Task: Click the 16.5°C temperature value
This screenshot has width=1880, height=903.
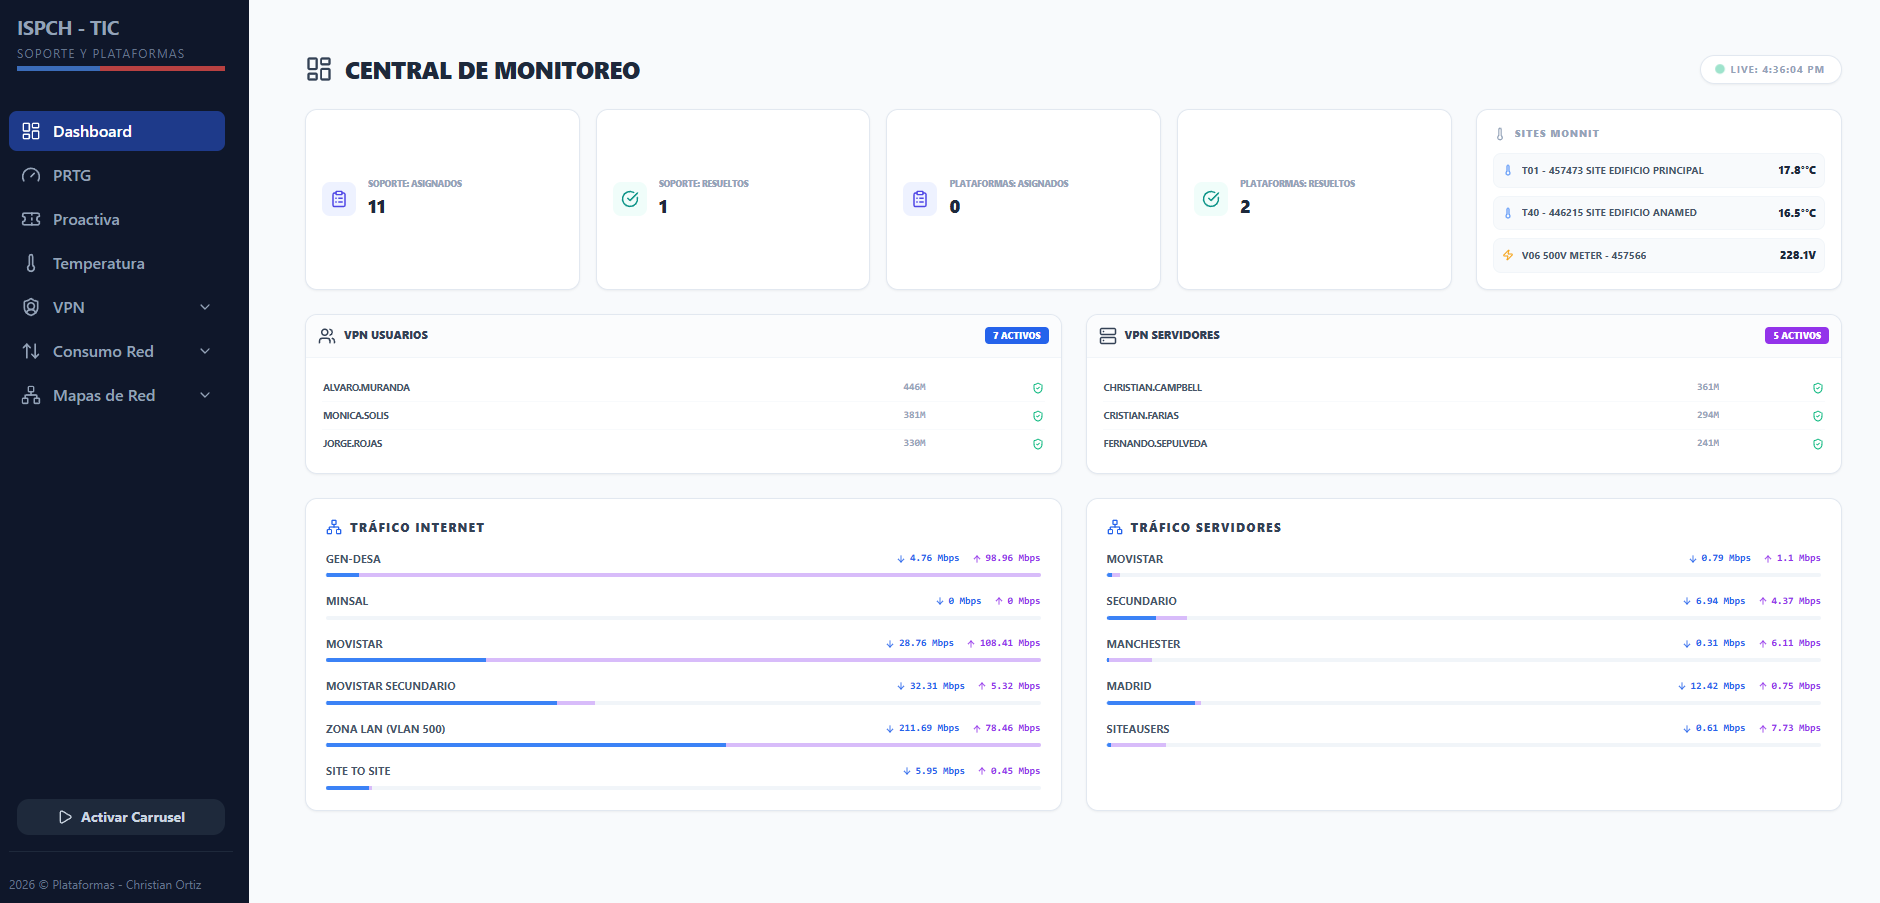Action: 1796,213
